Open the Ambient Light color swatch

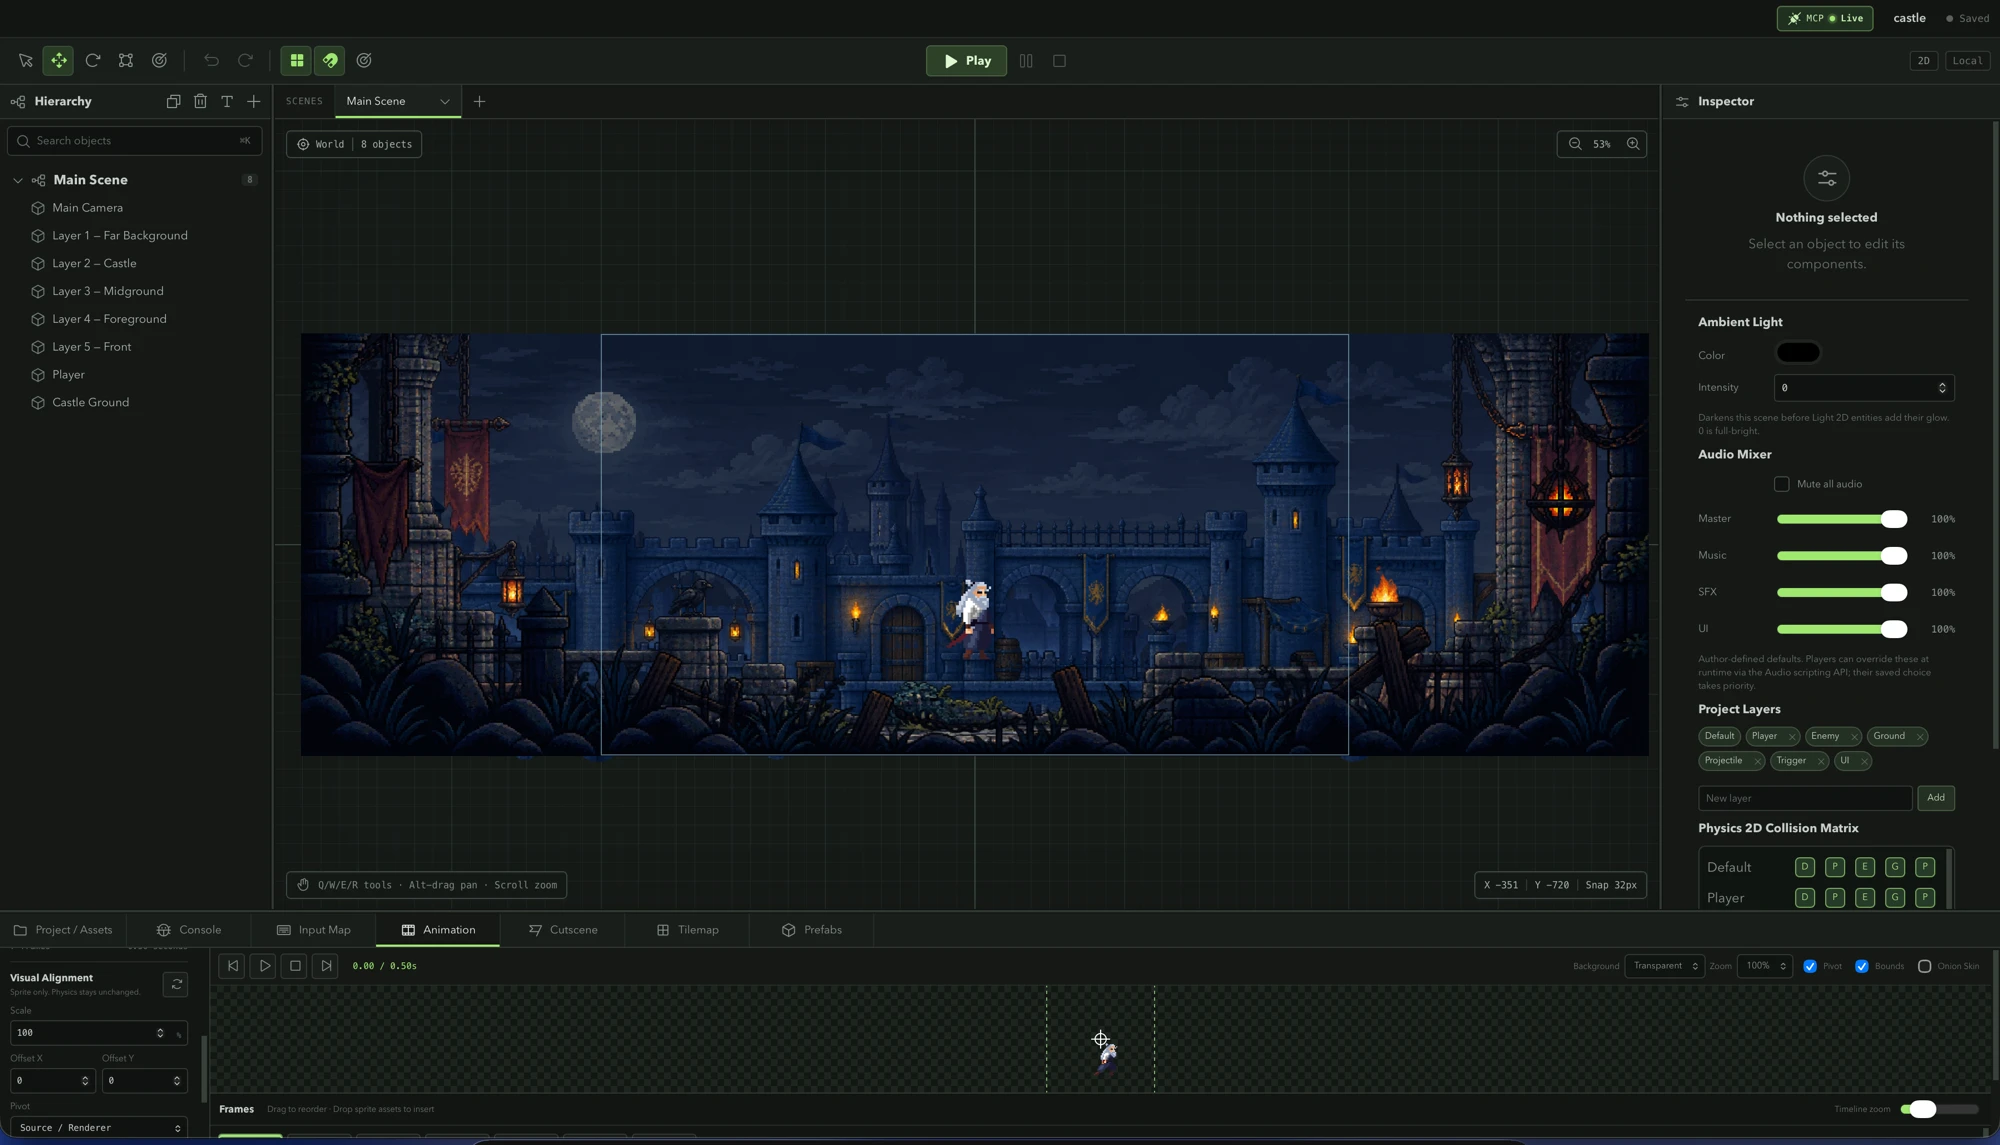1798,353
